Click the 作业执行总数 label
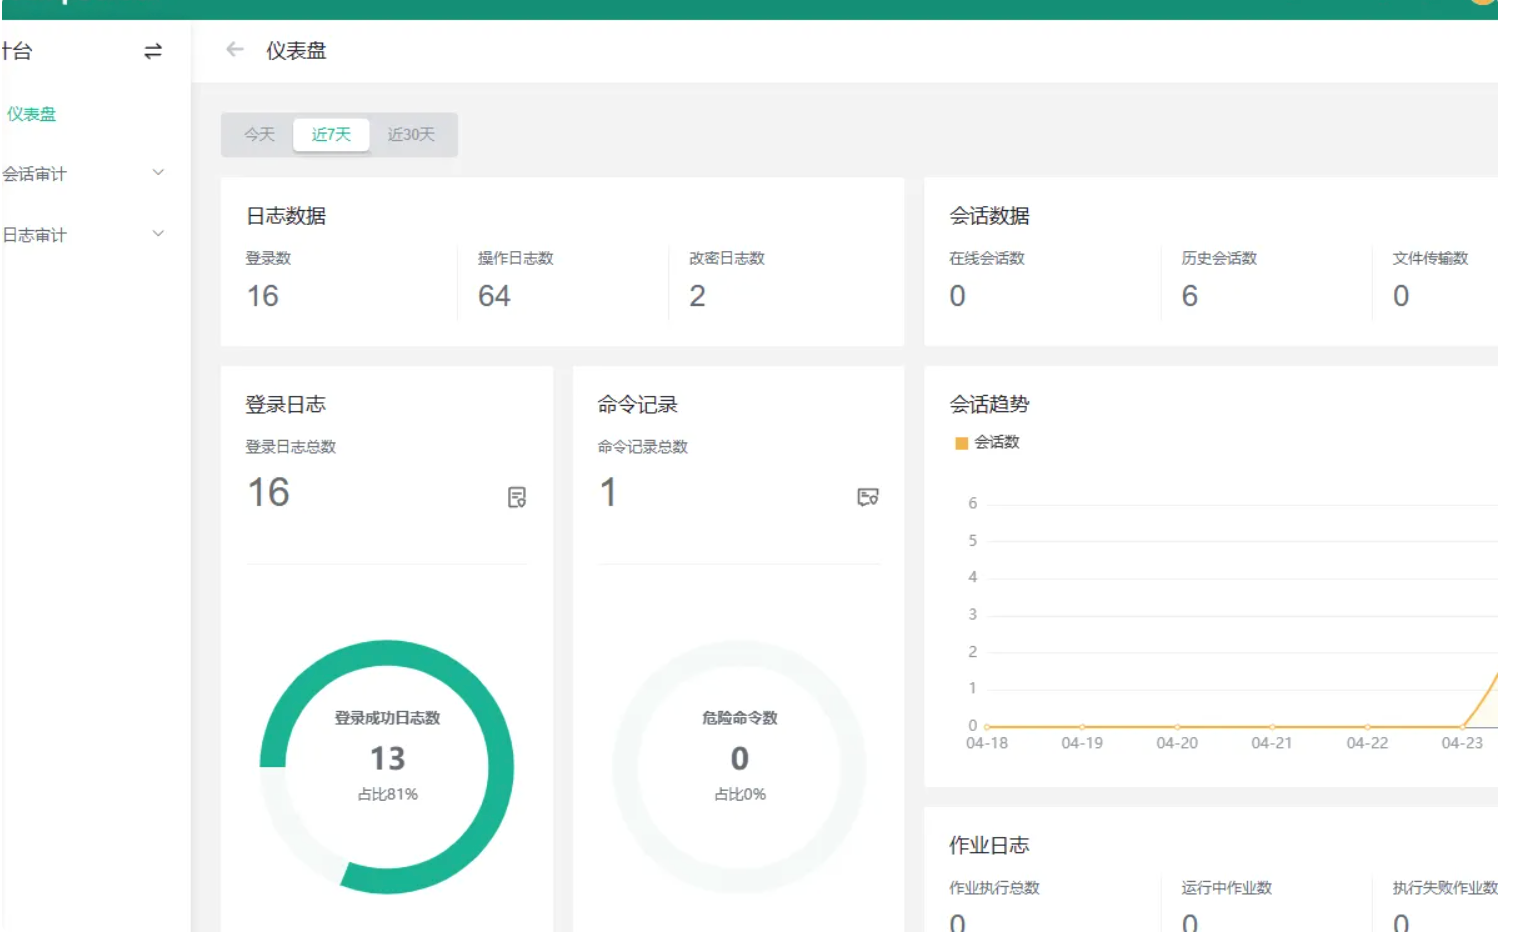Screen dimensions: 1536x944 point(994,888)
